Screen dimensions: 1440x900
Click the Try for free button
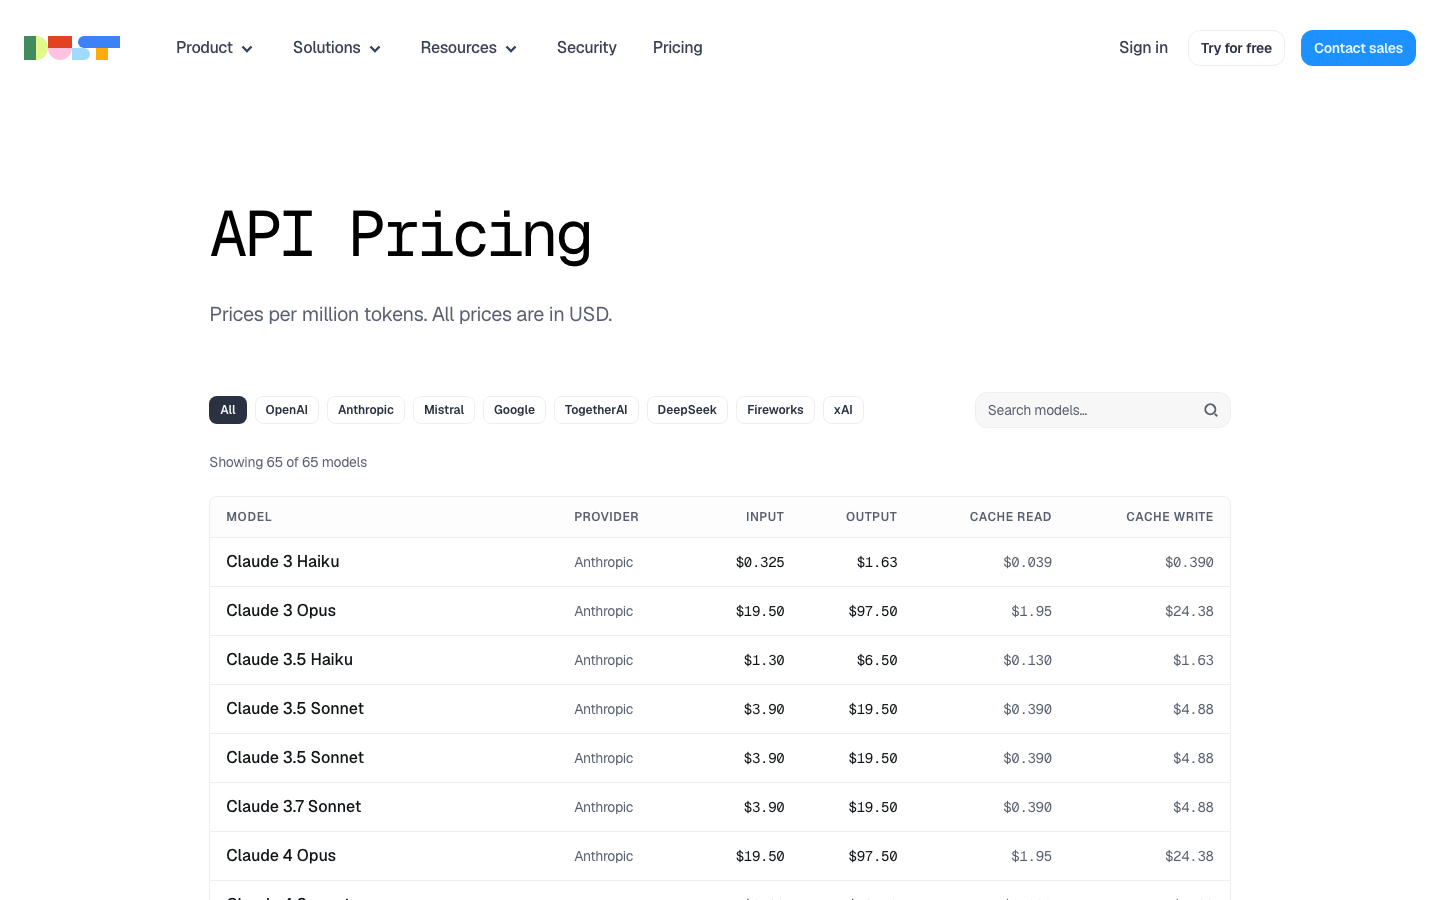tap(1236, 48)
